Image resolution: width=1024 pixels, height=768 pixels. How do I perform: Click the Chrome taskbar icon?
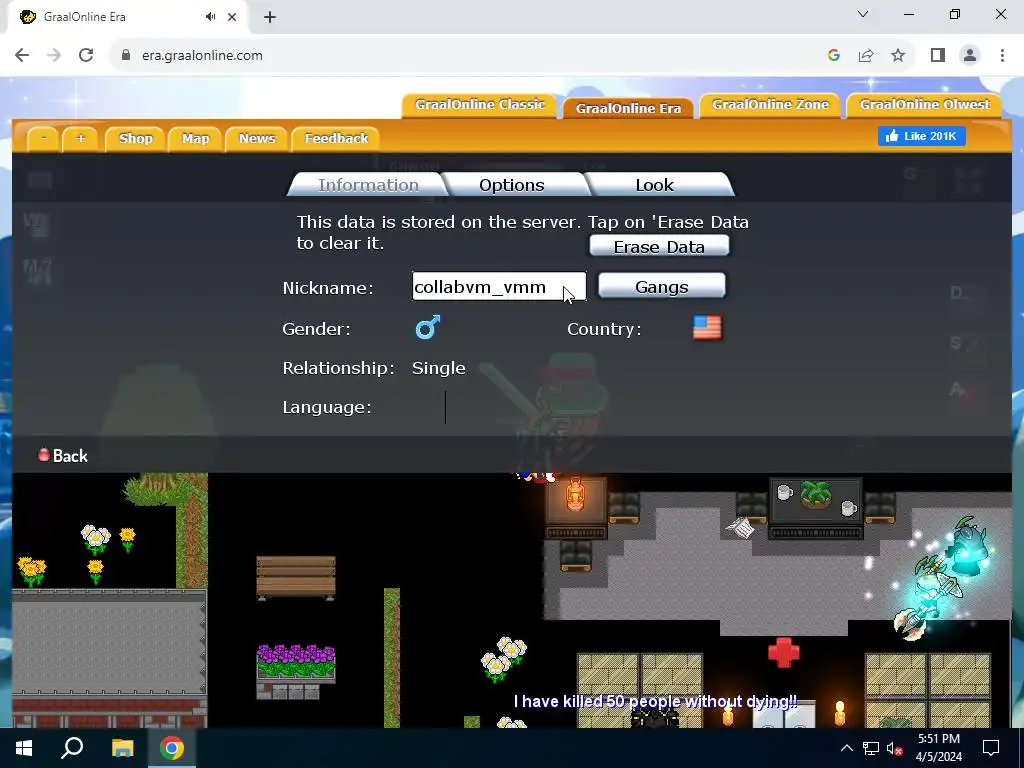(x=172, y=748)
